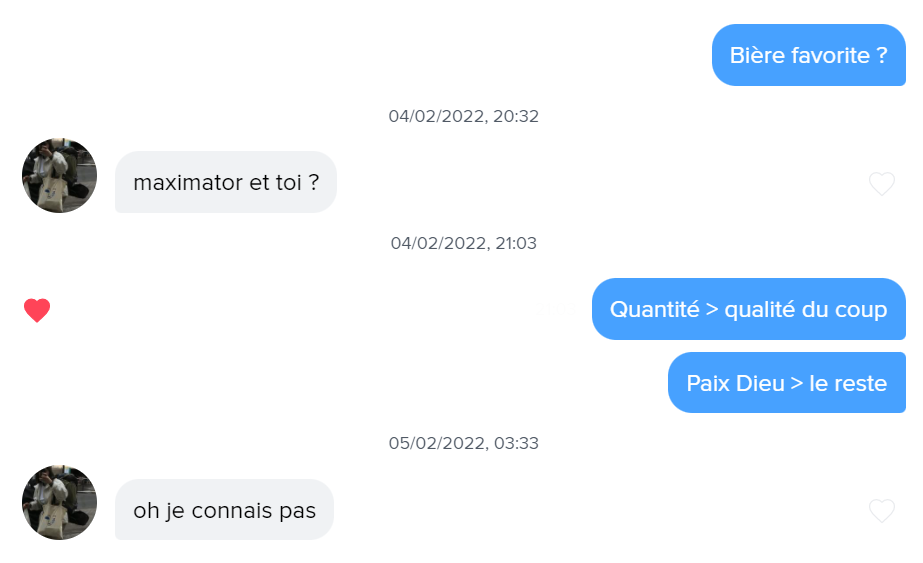Select the 'oh je connais pas' reply bubble
Image resolution: width=923 pixels, height=563 pixels.
coord(224,510)
